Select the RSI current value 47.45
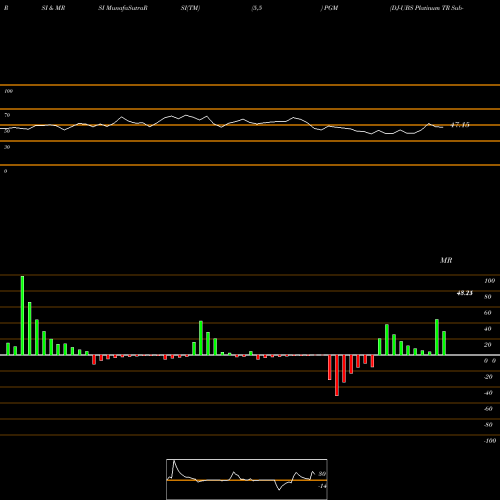This screenshot has height=500, width=500. pyautogui.click(x=460, y=125)
